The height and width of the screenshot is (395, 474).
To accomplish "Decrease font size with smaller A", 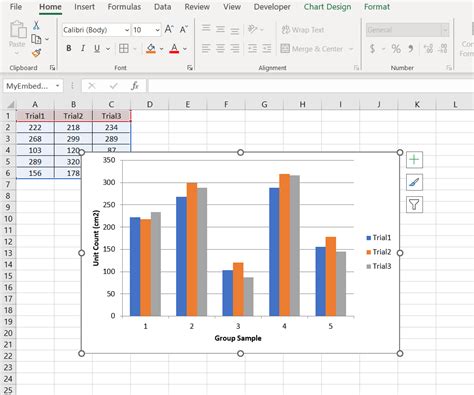I will (x=184, y=29).
